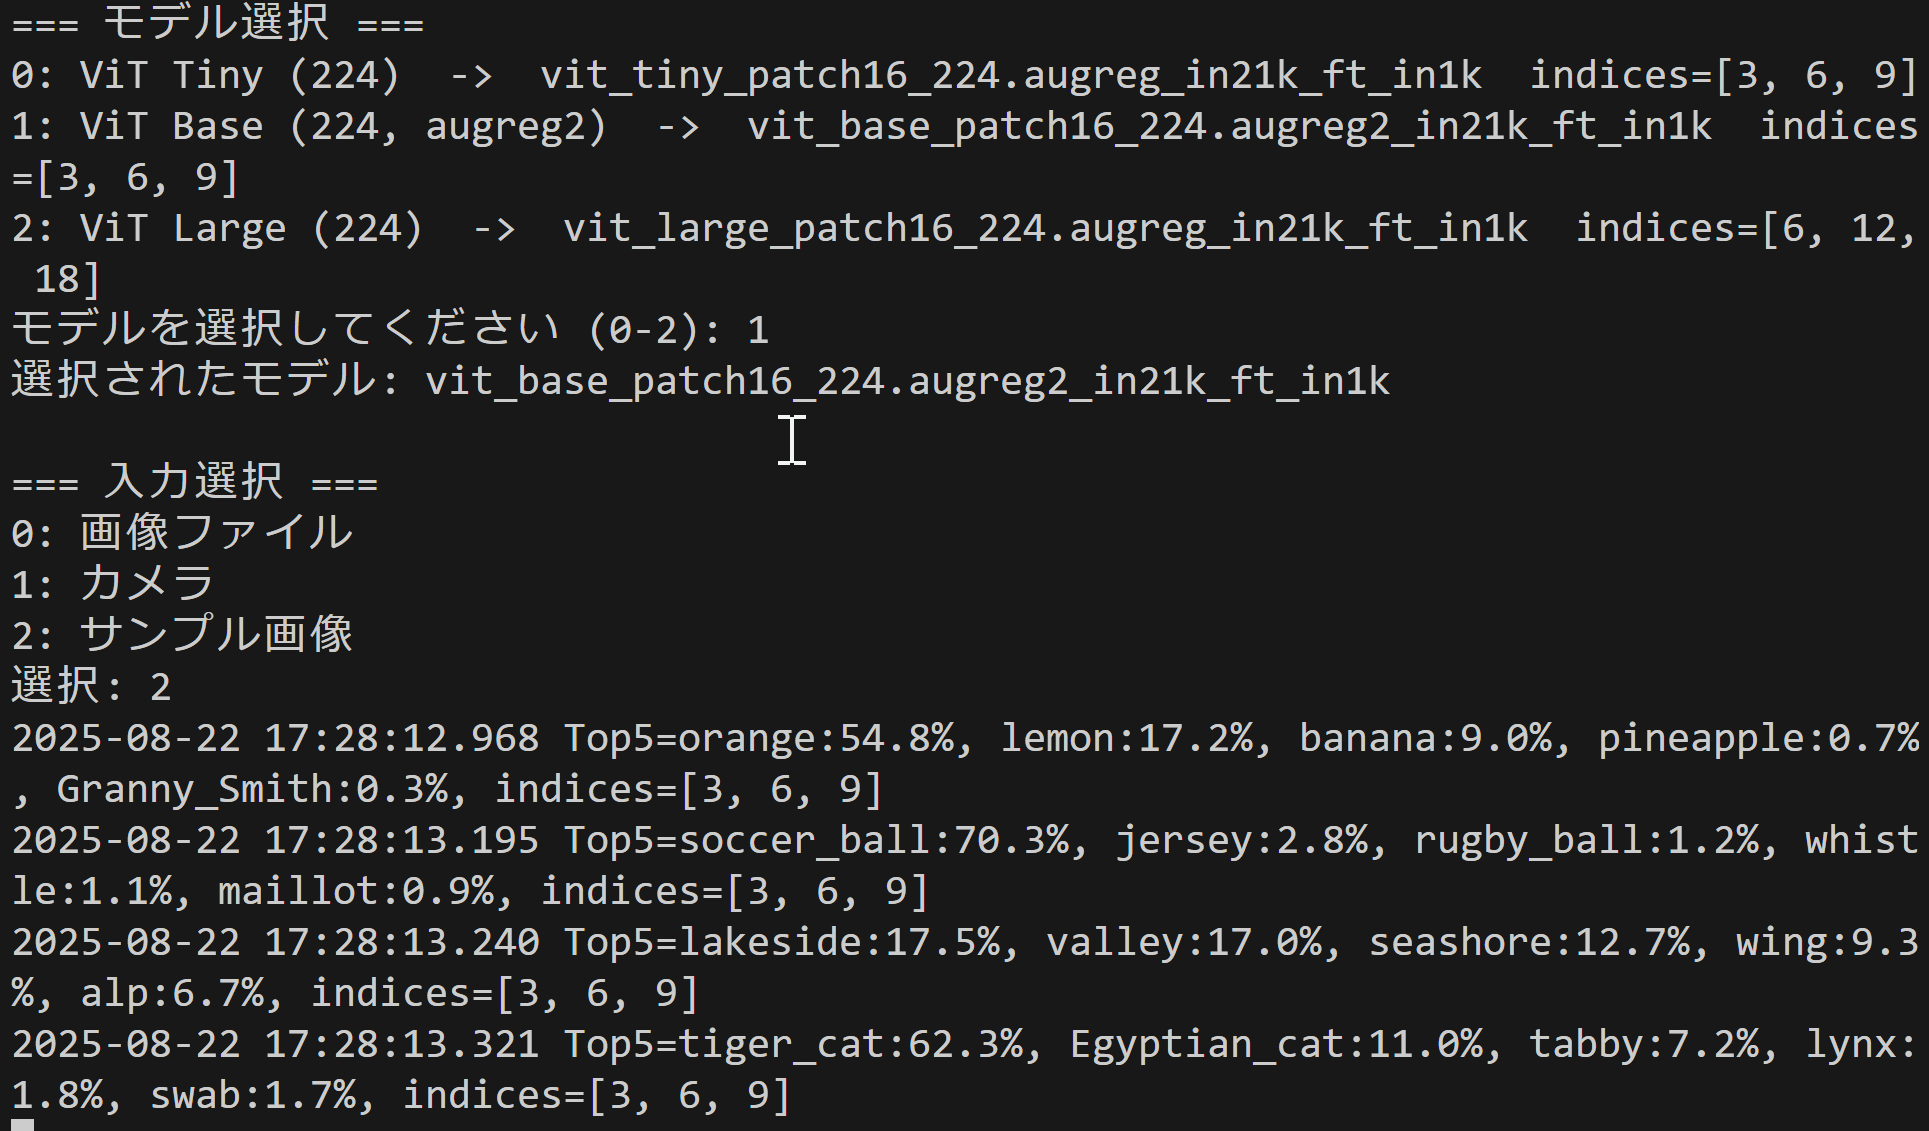Screen dimensions: 1929x1131
Task: Click the ViT Tiny (224) option line
Action: point(964,75)
